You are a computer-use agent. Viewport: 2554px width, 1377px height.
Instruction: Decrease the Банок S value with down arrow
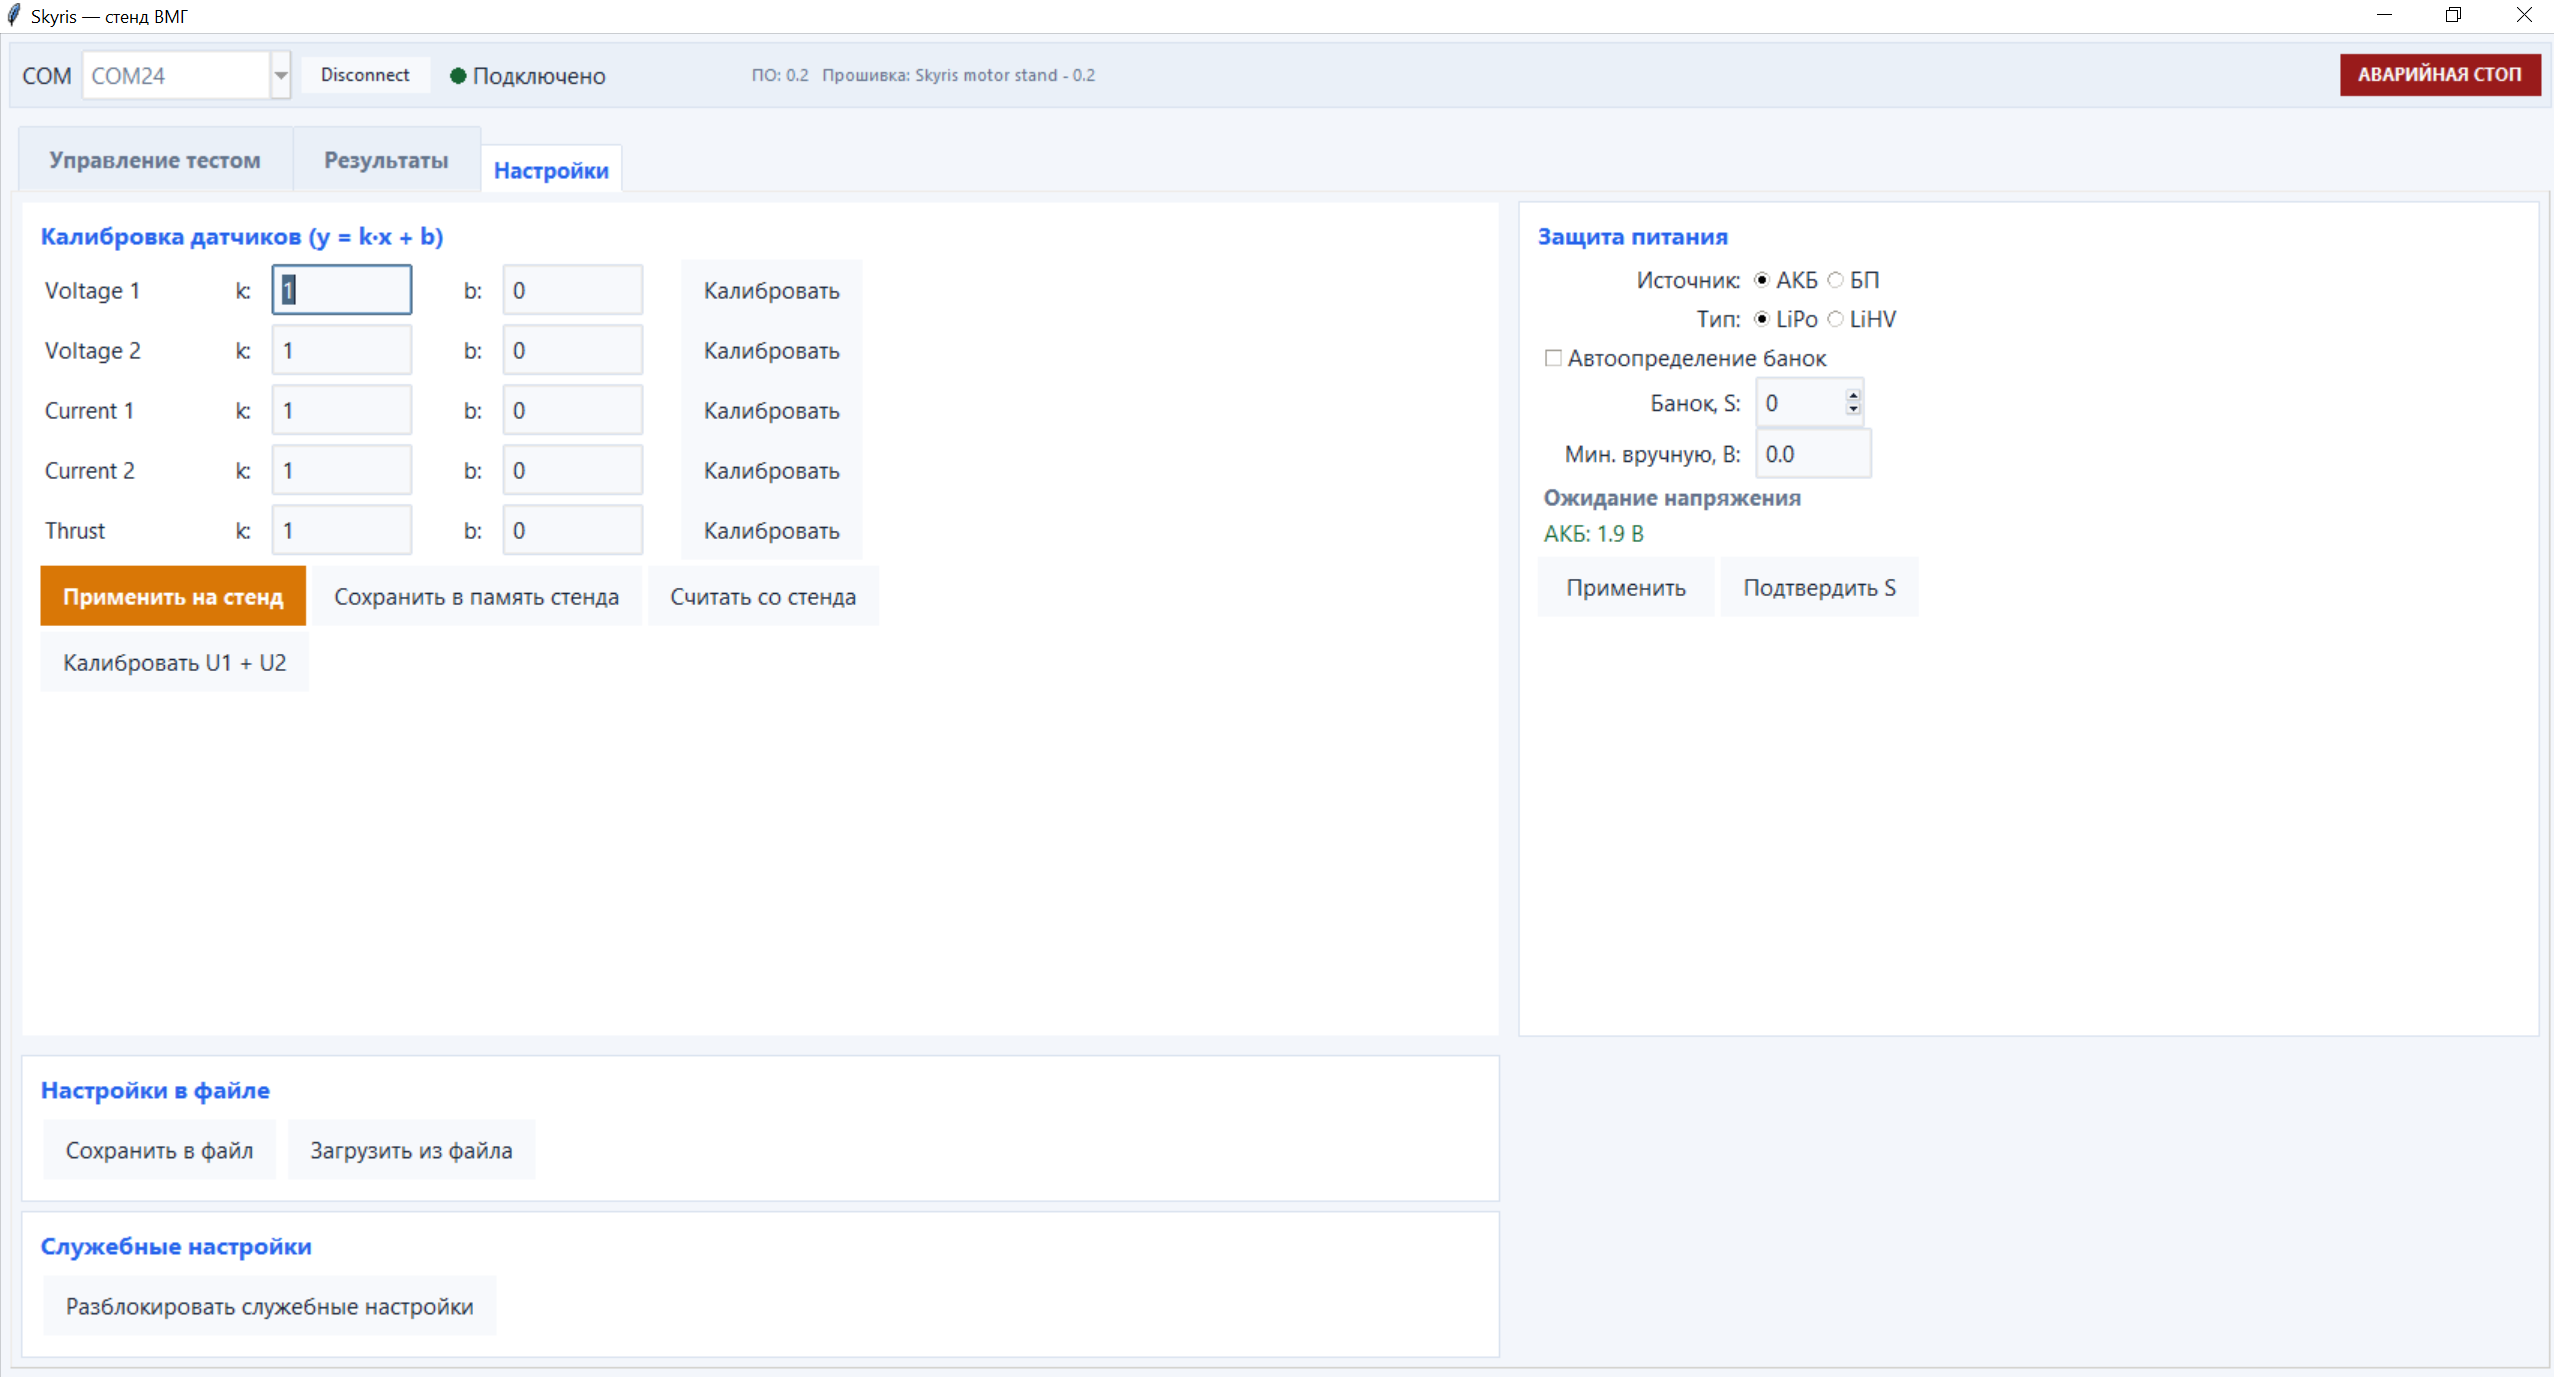(x=1854, y=409)
